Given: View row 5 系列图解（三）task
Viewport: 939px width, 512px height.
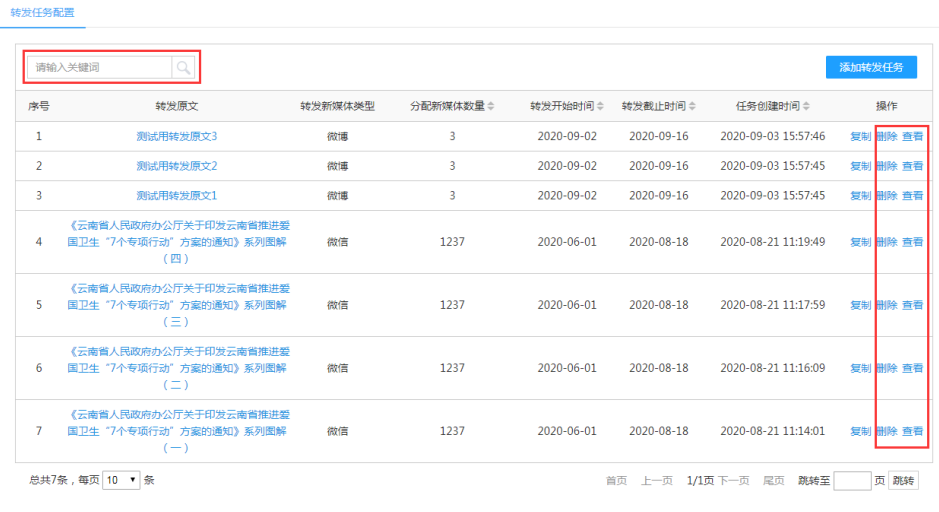Looking at the screenshot, I should click(912, 305).
